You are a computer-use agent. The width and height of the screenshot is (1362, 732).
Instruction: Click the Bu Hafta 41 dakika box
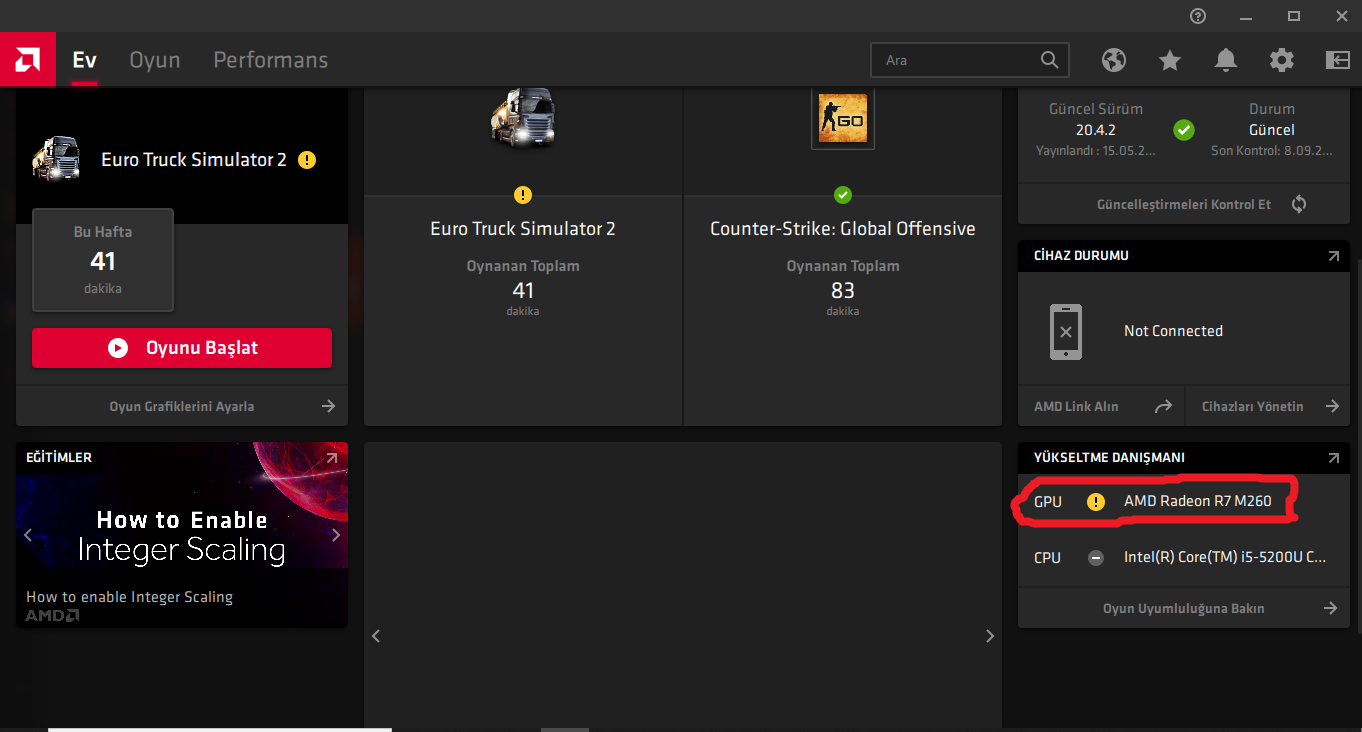(x=103, y=260)
